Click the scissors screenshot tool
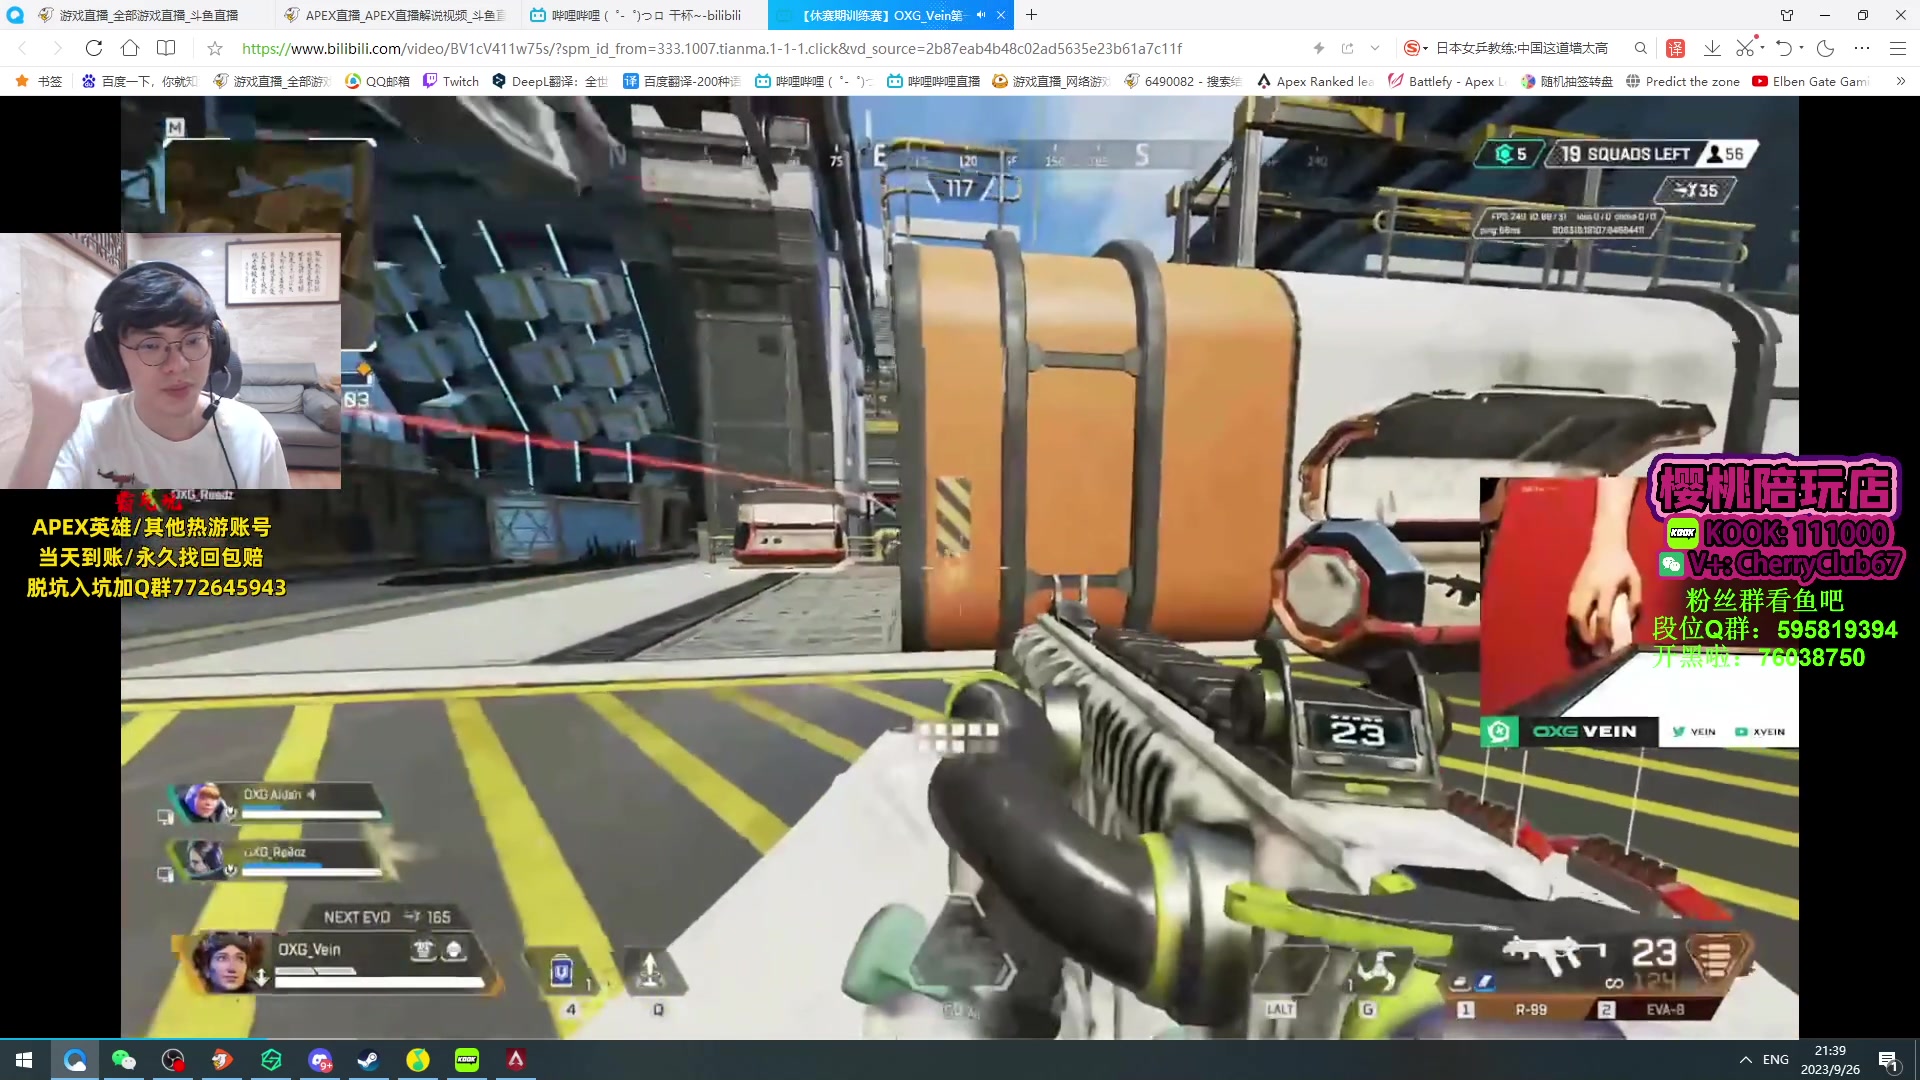This screenshot has height=1080, width=1920. 1744,48
